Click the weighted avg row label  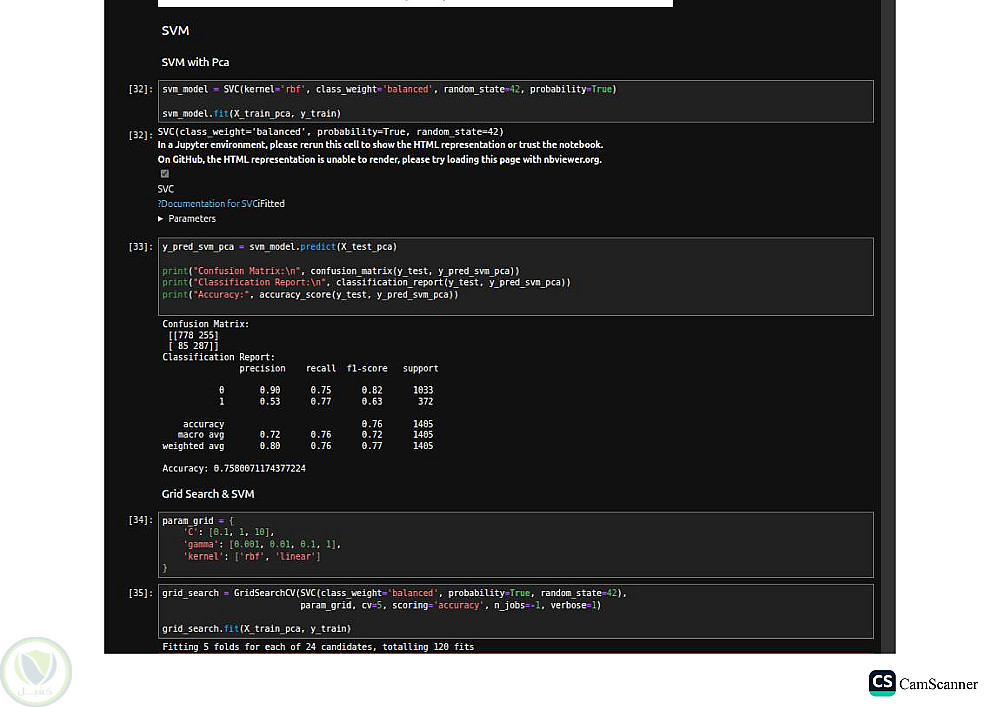[193, 446]
